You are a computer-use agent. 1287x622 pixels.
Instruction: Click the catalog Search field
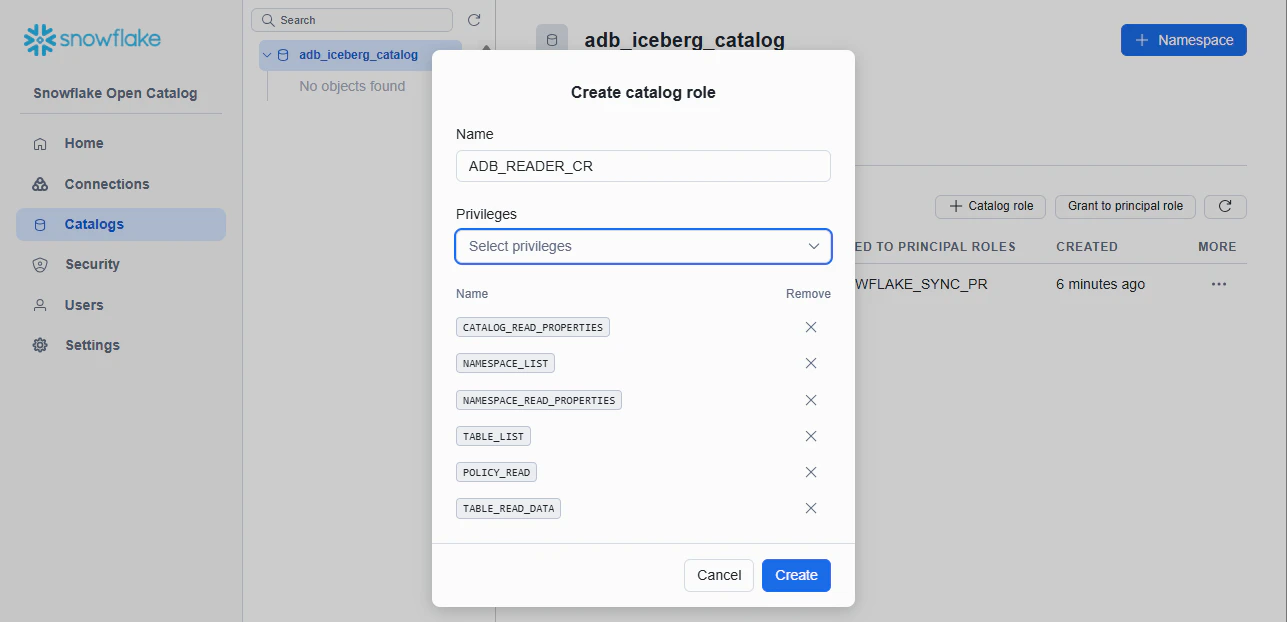352,20
